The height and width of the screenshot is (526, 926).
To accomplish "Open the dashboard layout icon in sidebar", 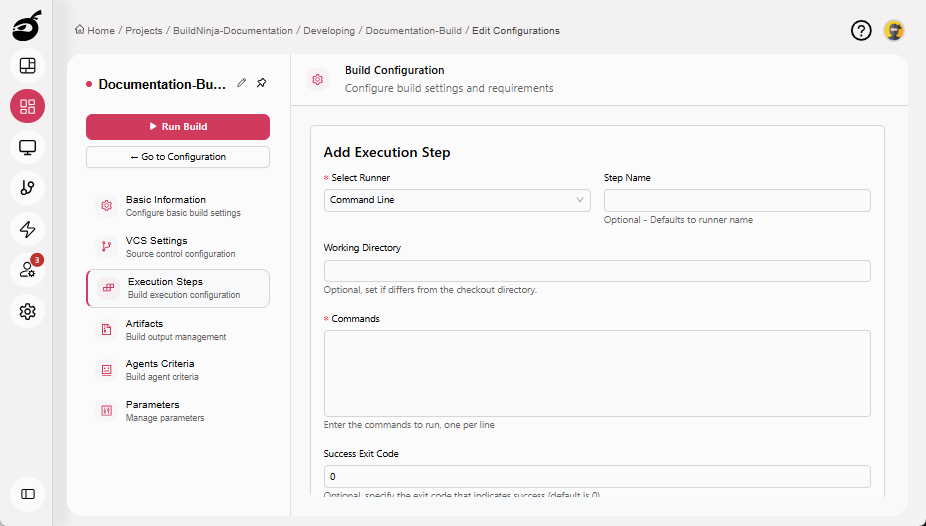I will 28,66.
